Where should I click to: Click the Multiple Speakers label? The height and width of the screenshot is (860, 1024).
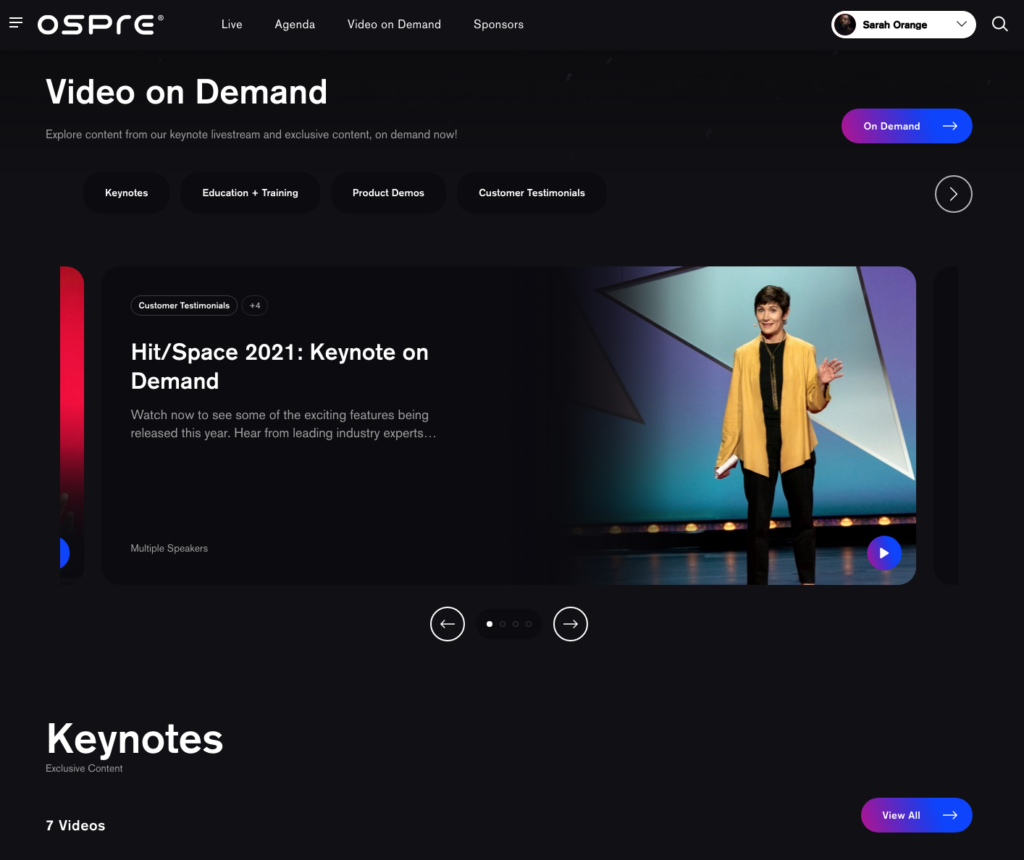pos(169,549)
